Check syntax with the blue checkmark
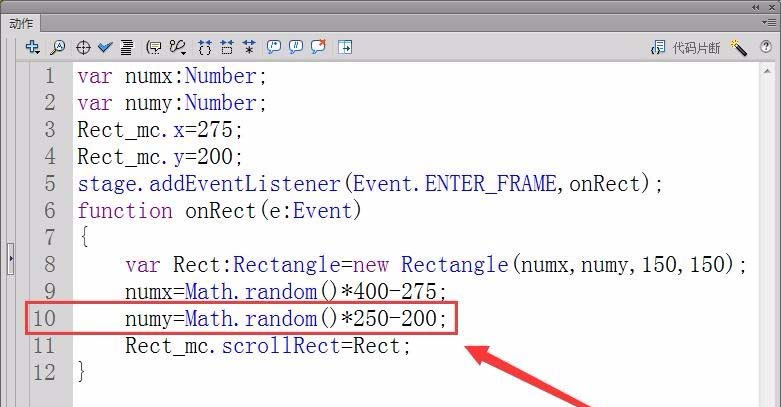Image resolution: width=781 pixels, height=407 pixels. pos(105,47)
